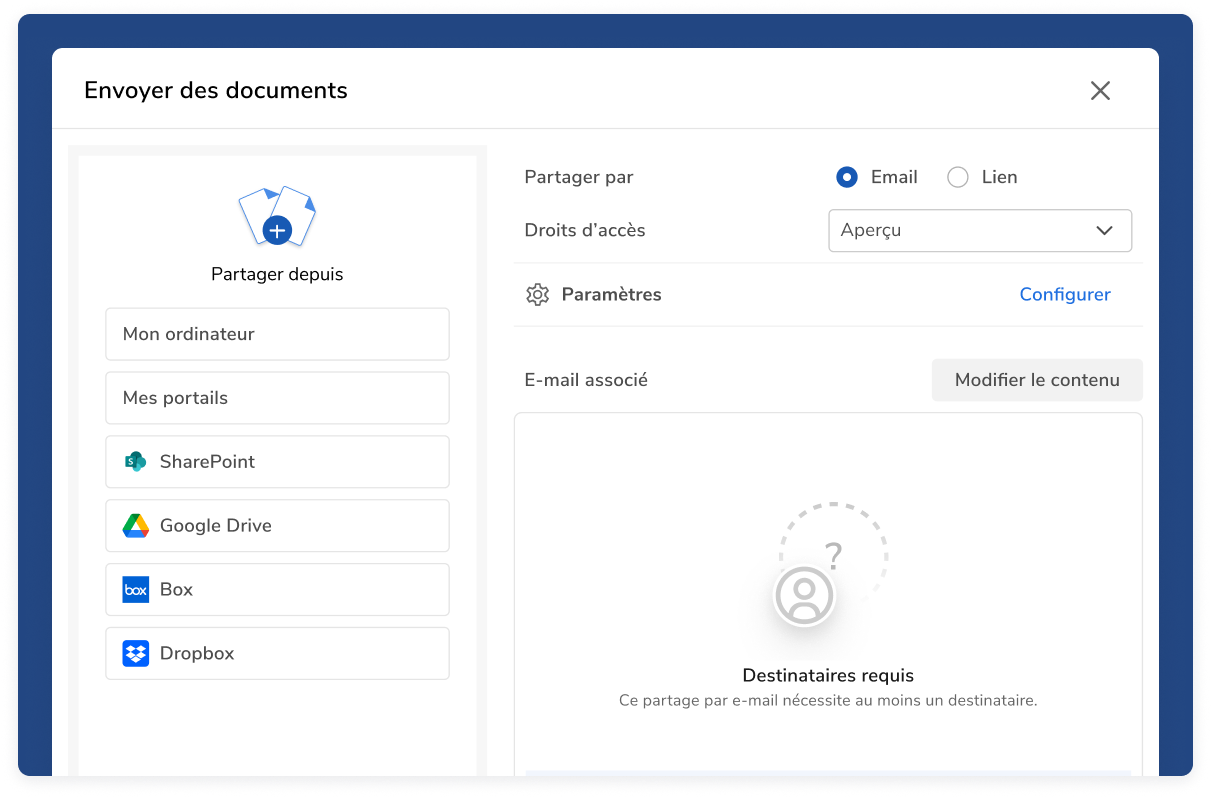The width and height of the screenshot is (1211, 798).
Task: Click the chevron arrow in Aperçu field
Action: pos(1104,230)
